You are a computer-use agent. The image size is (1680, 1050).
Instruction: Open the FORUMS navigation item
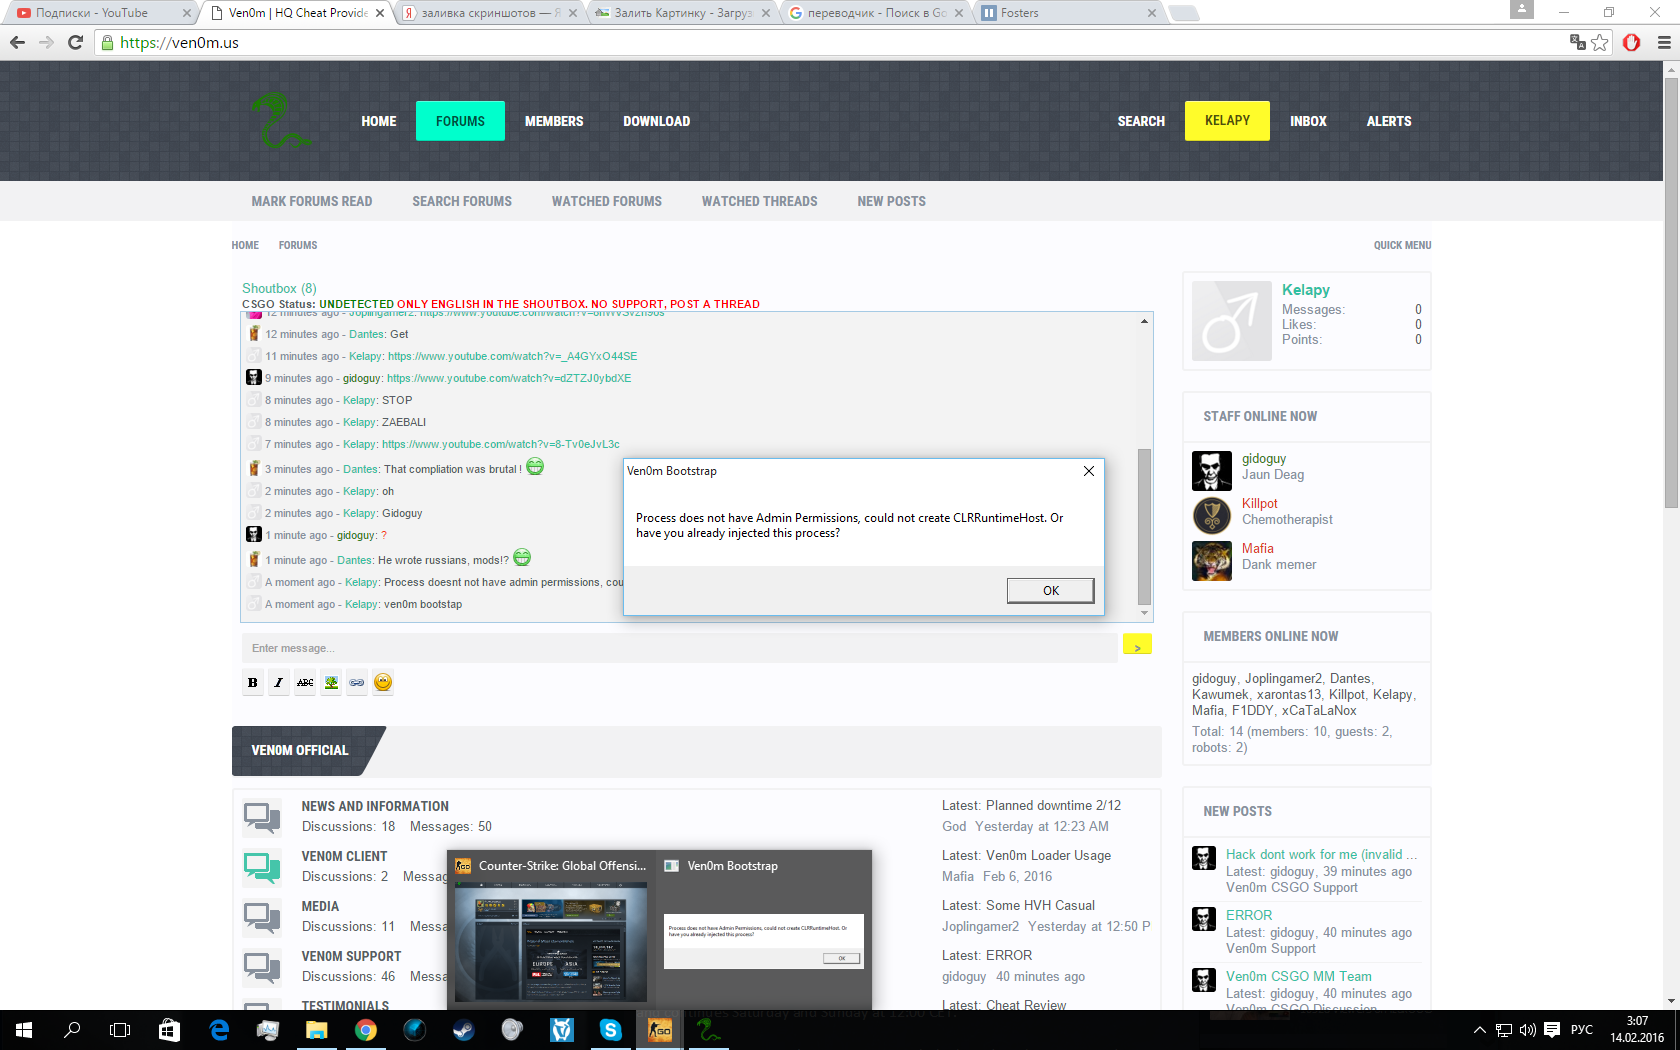click(460, 121)
